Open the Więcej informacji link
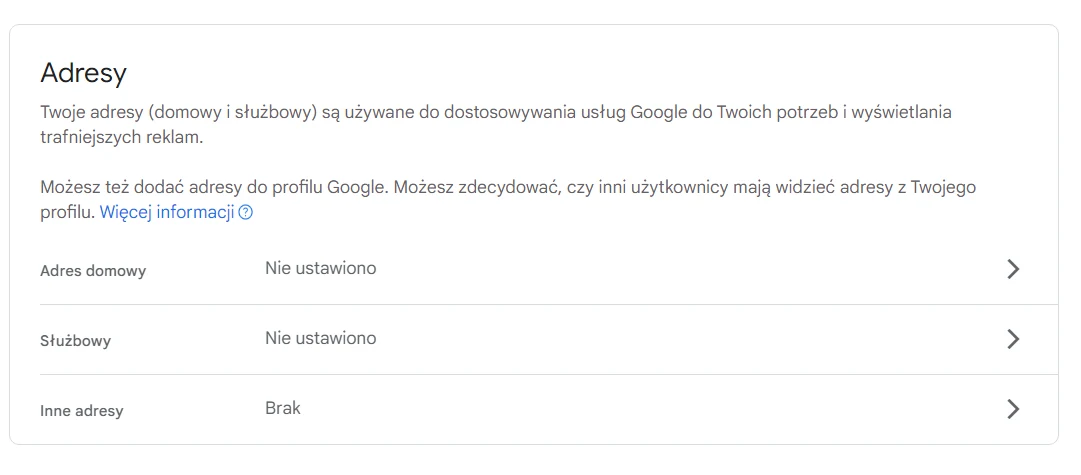The image size is (1081, 475). [x=166, y=212]
